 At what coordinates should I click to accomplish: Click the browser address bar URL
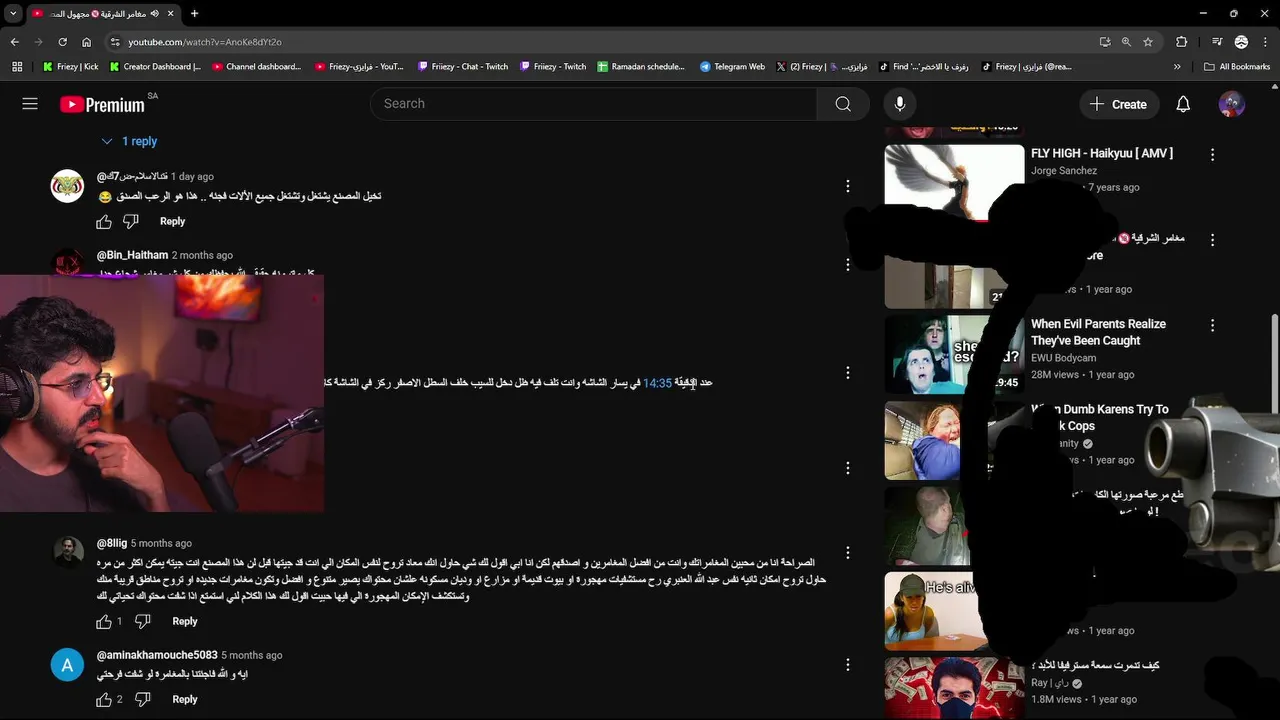(205, 42)
